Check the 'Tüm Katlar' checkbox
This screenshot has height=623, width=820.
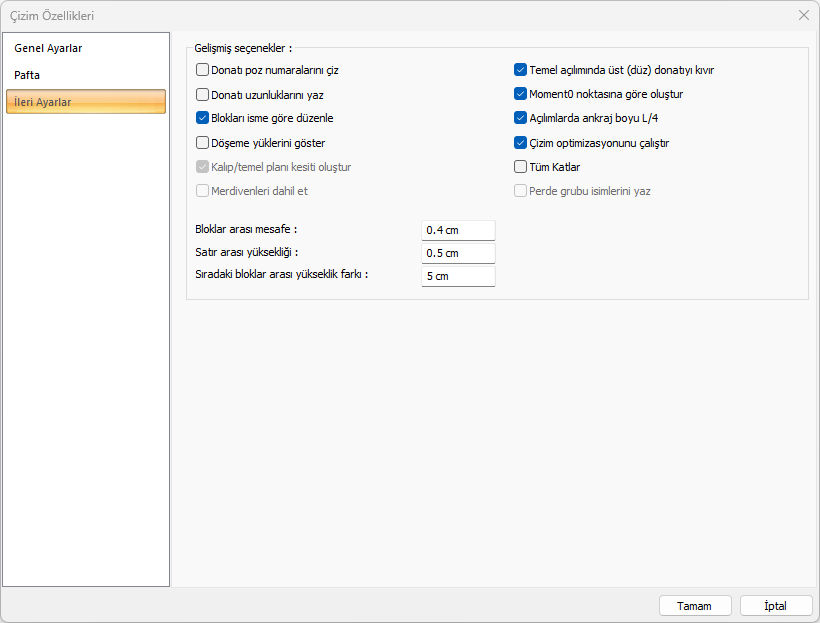pyautogui.click(x=520, y=167)
